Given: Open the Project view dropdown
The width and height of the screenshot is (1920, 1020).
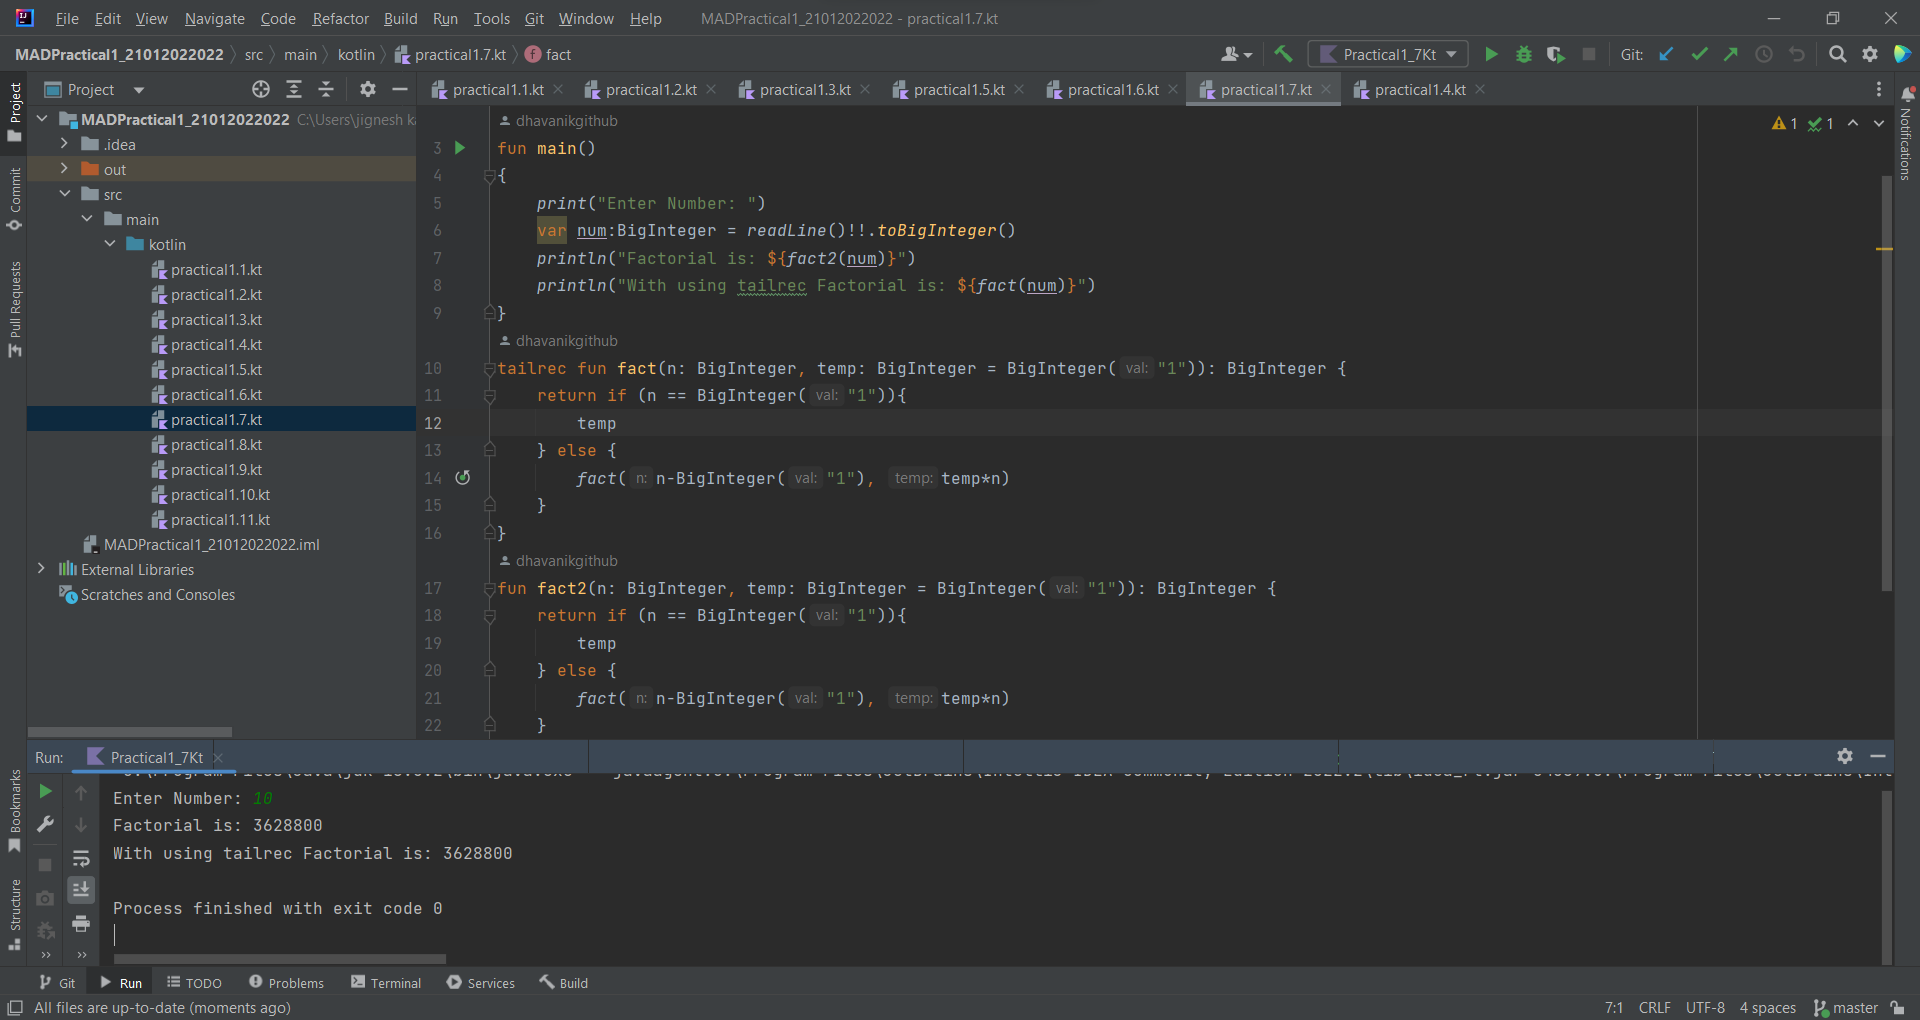Looking at the screenshot, I should tap(138, 89).
